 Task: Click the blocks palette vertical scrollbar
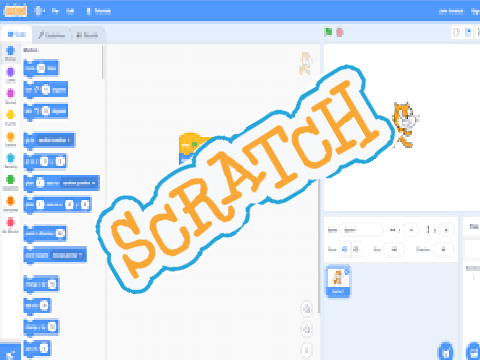click(103, 62)
